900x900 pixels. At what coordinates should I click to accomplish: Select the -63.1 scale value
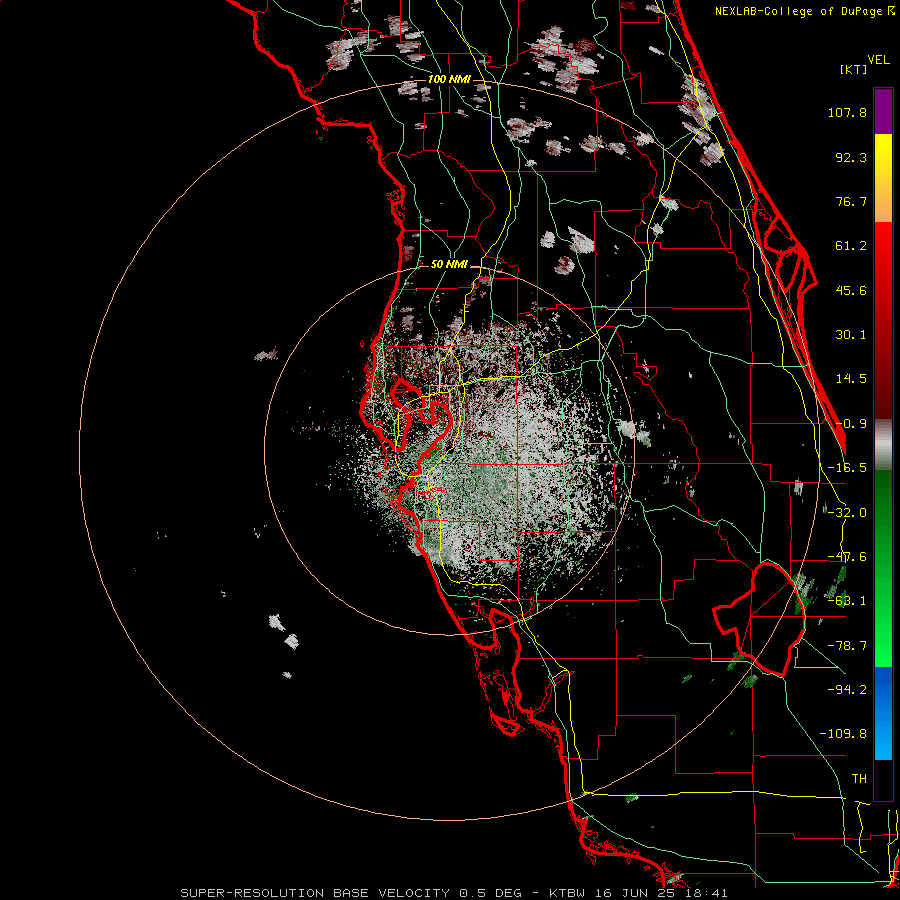(847, 601)
